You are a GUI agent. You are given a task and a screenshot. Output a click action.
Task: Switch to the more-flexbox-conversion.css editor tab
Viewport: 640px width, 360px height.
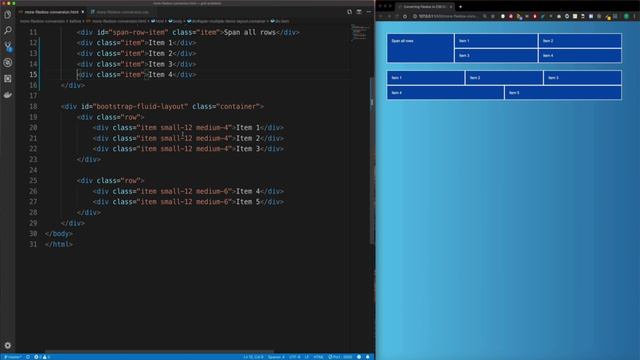tap(122, 12)
